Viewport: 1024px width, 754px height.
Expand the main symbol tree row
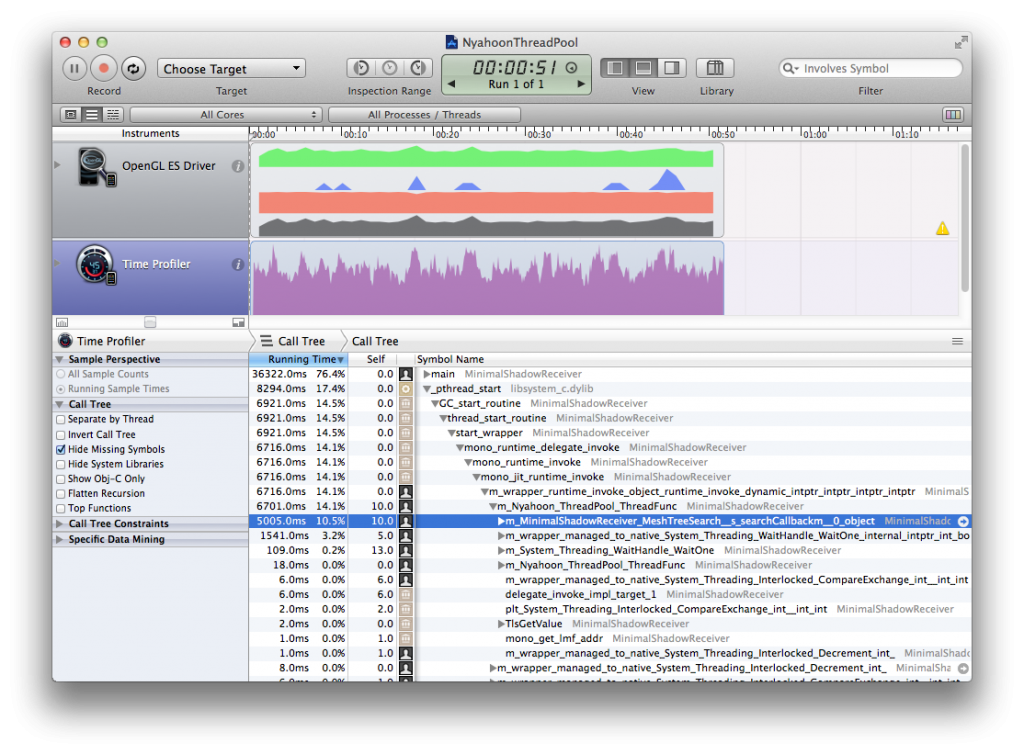427,374
